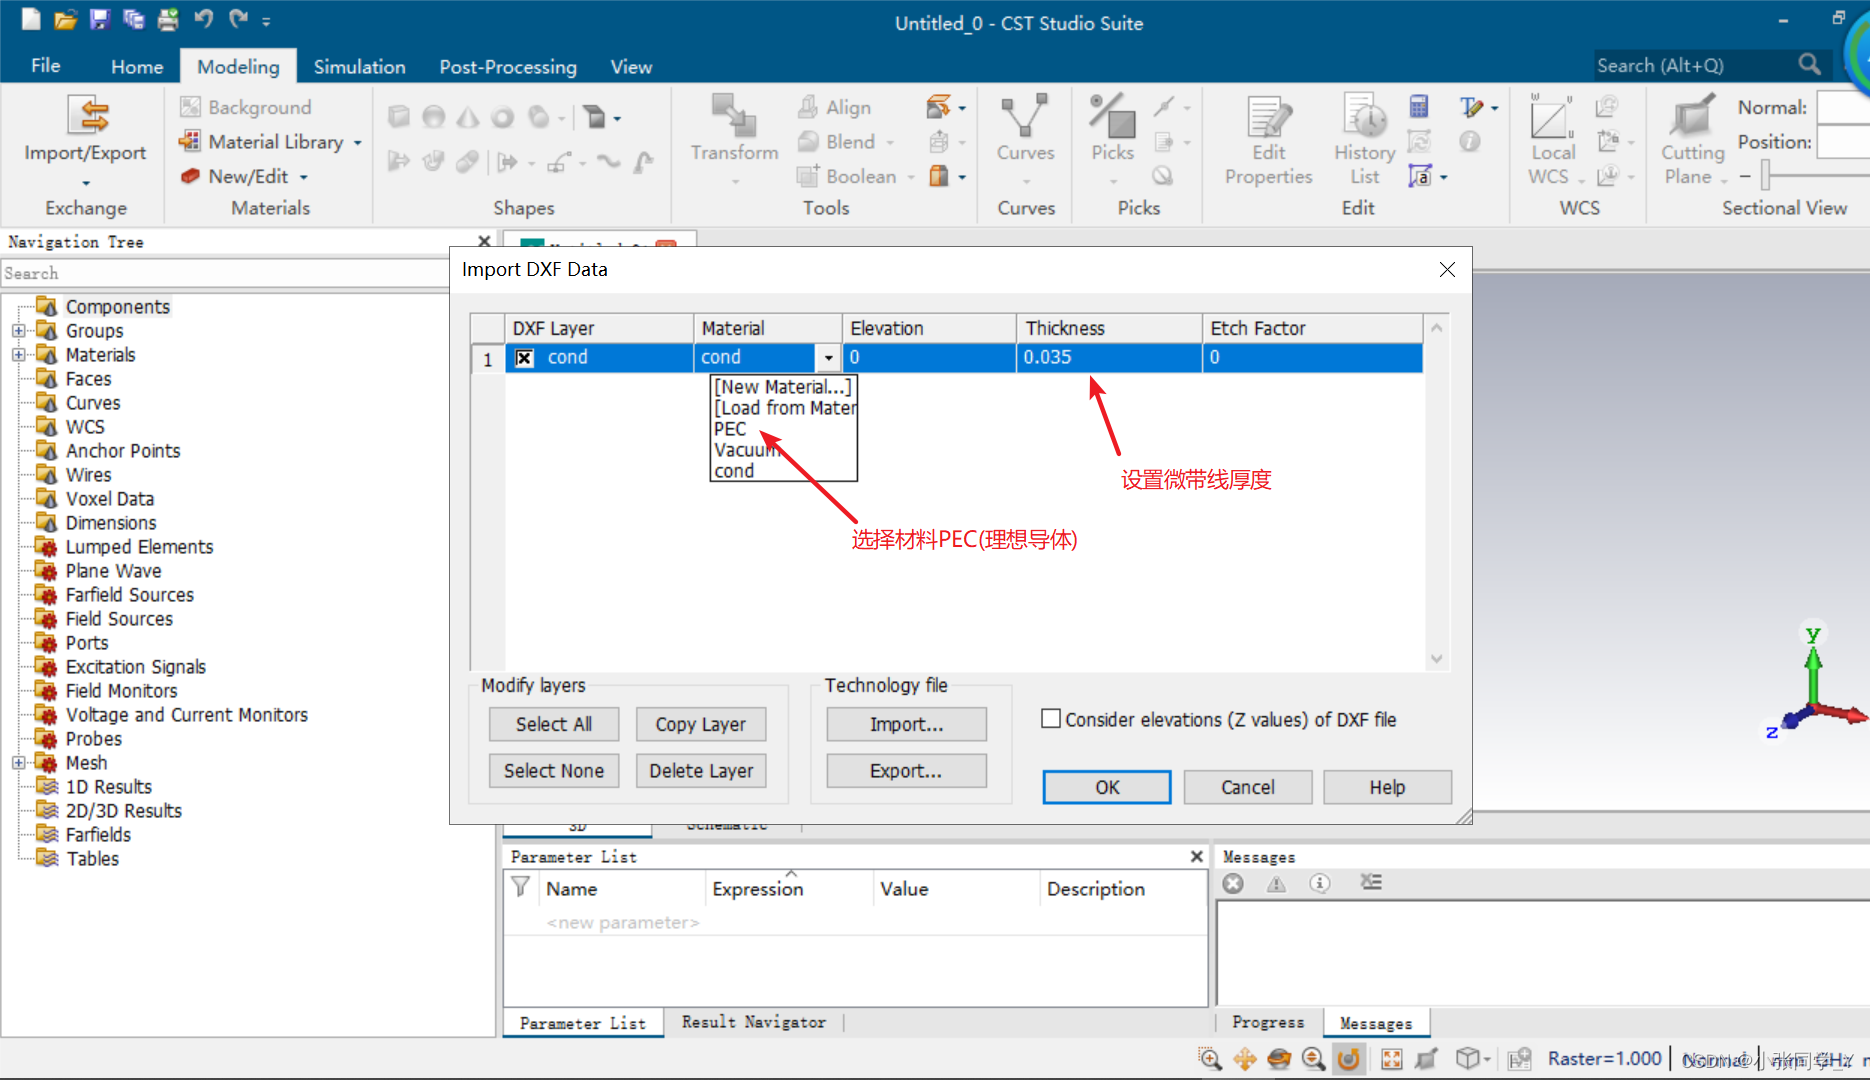Enable Consider elevations of DXF file
This screenshot has height=1080, width=1870.
coord(1051,718)
